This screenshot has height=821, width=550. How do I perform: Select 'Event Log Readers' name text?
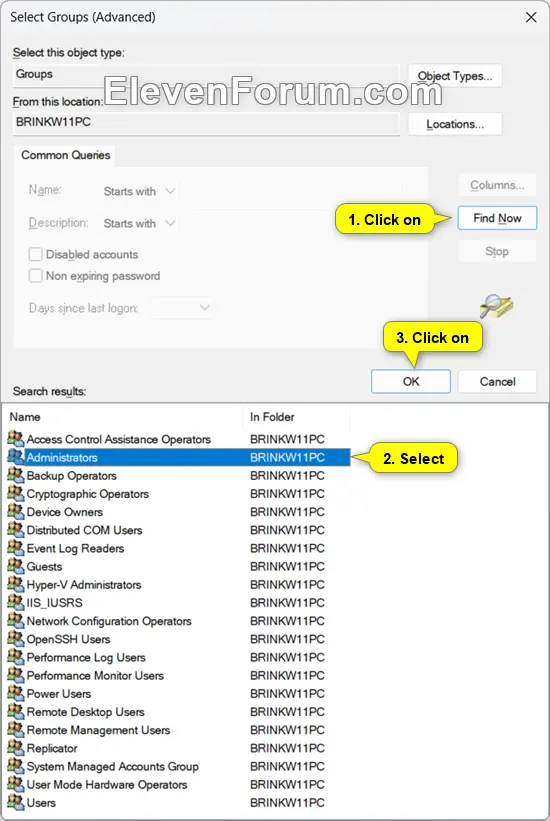point(75,548)
